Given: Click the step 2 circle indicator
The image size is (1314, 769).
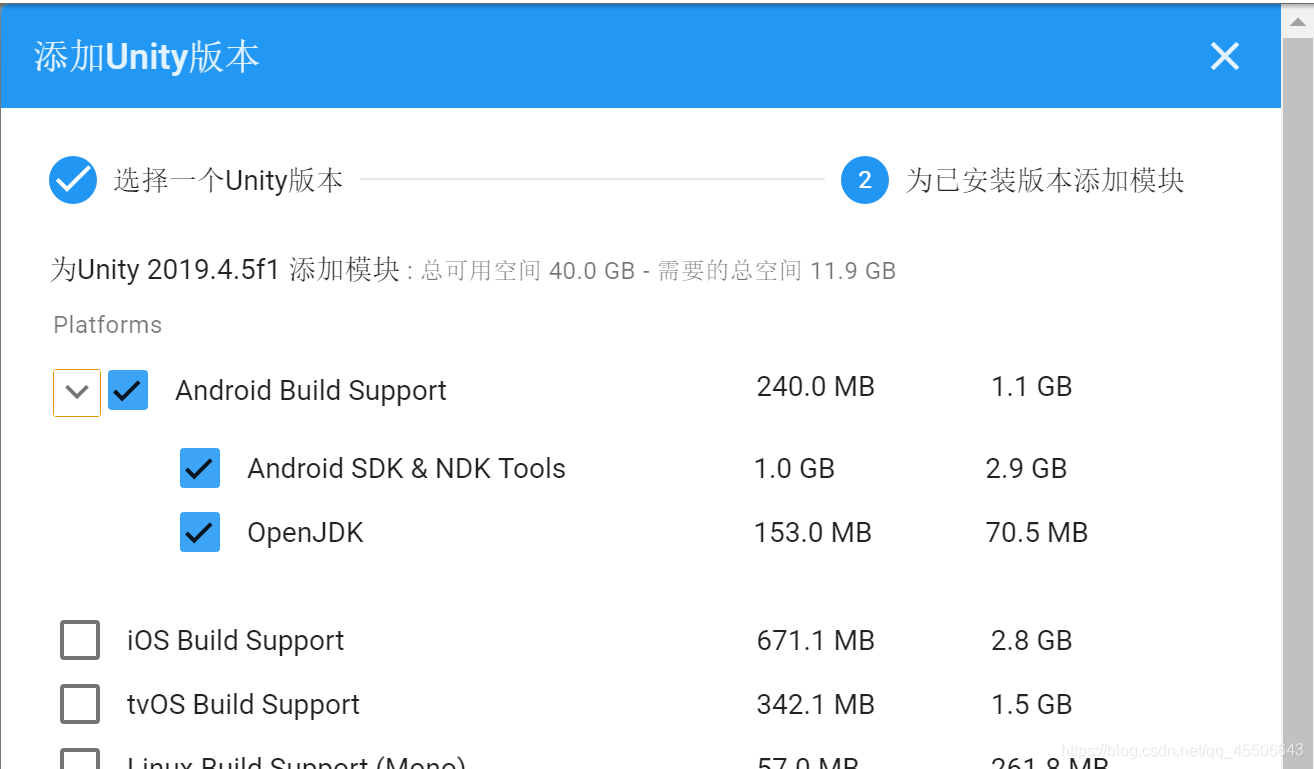Looking at the screenshot, I should pos(865,180).
